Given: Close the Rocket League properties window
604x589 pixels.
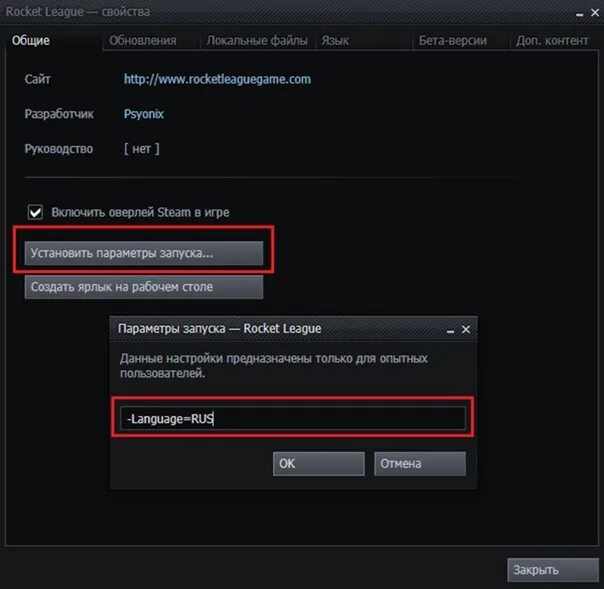Looking at the screenshot, I should [595, 13].
